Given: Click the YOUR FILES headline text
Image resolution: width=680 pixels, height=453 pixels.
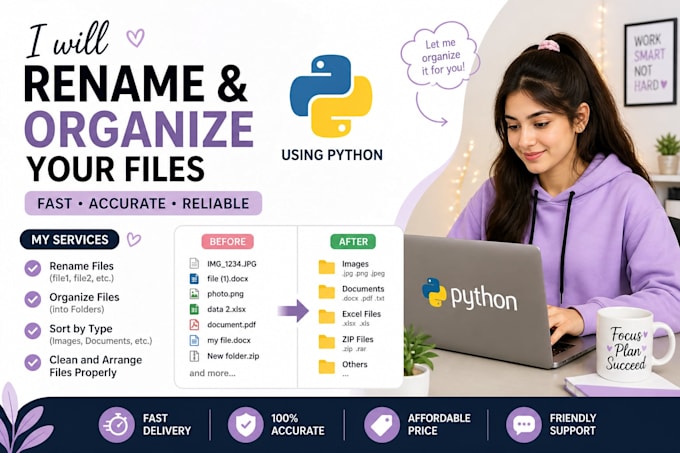Looking at the screenshot, I should click(x=115, y=169).
